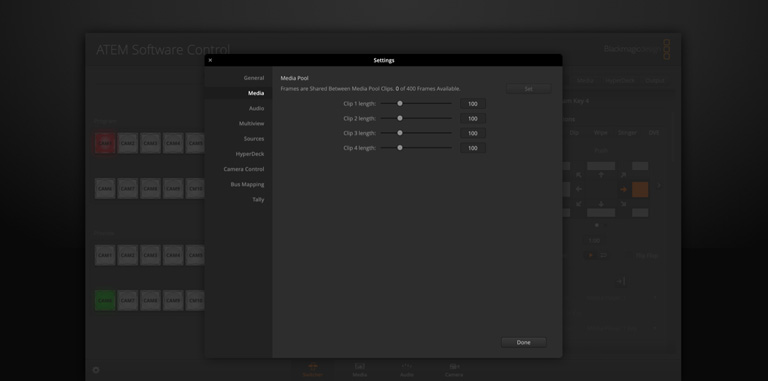
Task: Click the Clip 4 length value field
Action: pyautogui.click(x=473, y=148)
